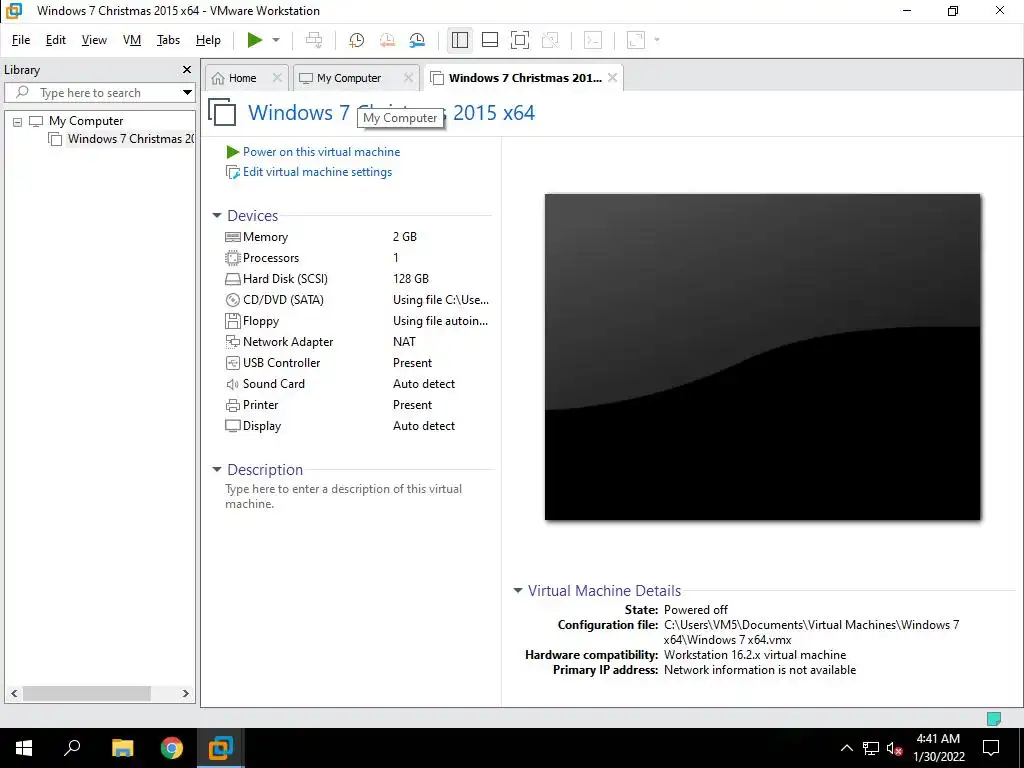Viewport: 1024px width, 768px height.
Task: Click Edit virtual machine settings link
Action: pyautogui.click(x=317, y=172)
